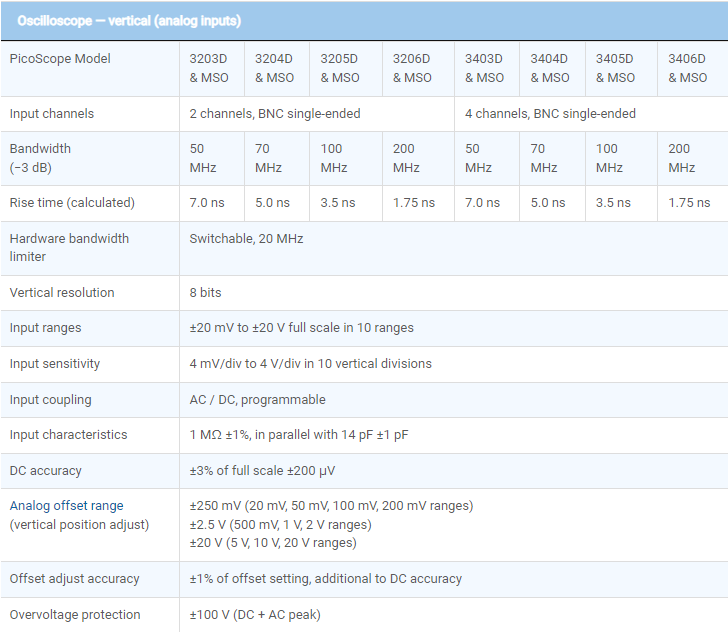Select the 3406D & MSO column header
Screen dimensions: 728x637
point(688,68)
